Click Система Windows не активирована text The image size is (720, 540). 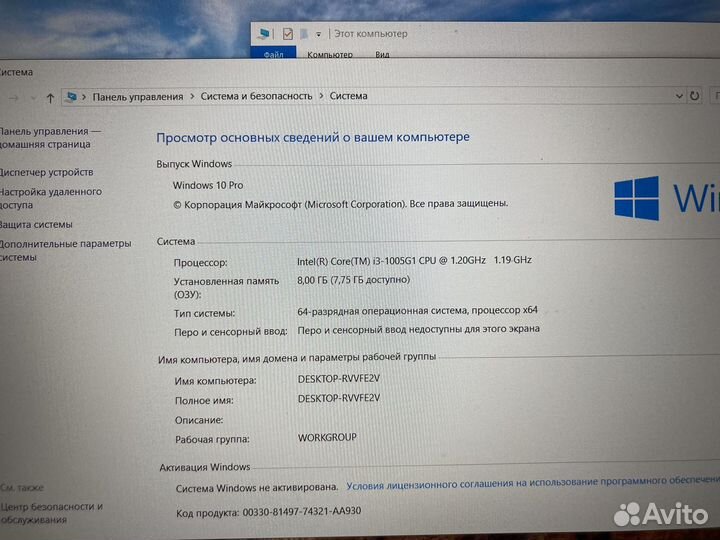tap(257, 488)
